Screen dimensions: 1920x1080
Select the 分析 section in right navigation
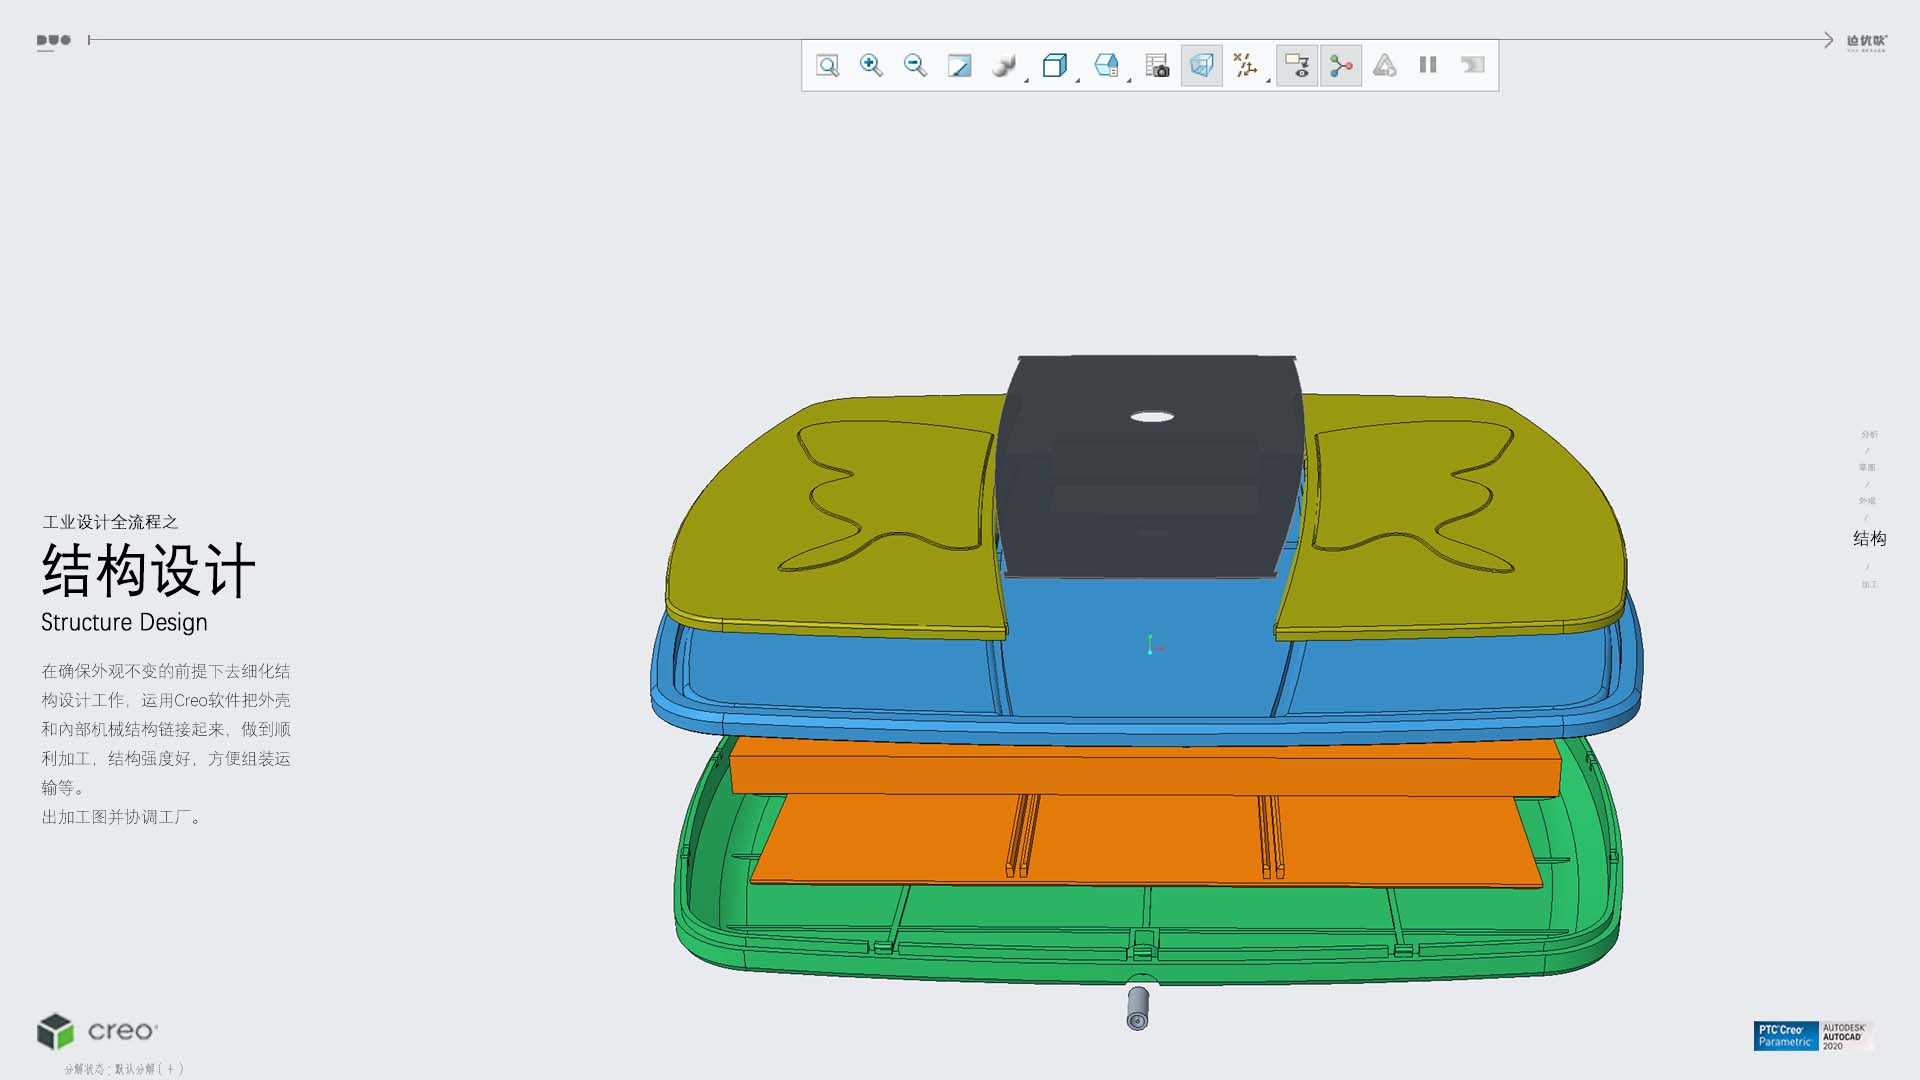point(1869,435)
